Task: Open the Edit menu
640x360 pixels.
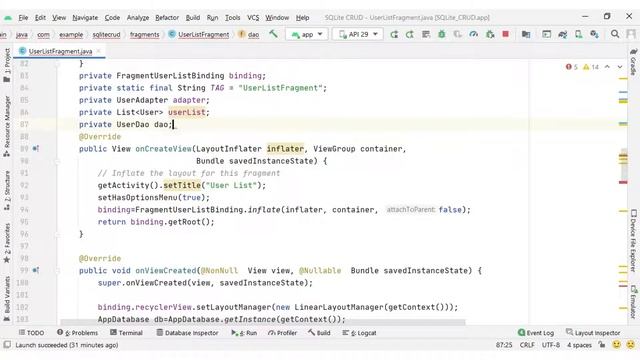Action: [40, 18]
